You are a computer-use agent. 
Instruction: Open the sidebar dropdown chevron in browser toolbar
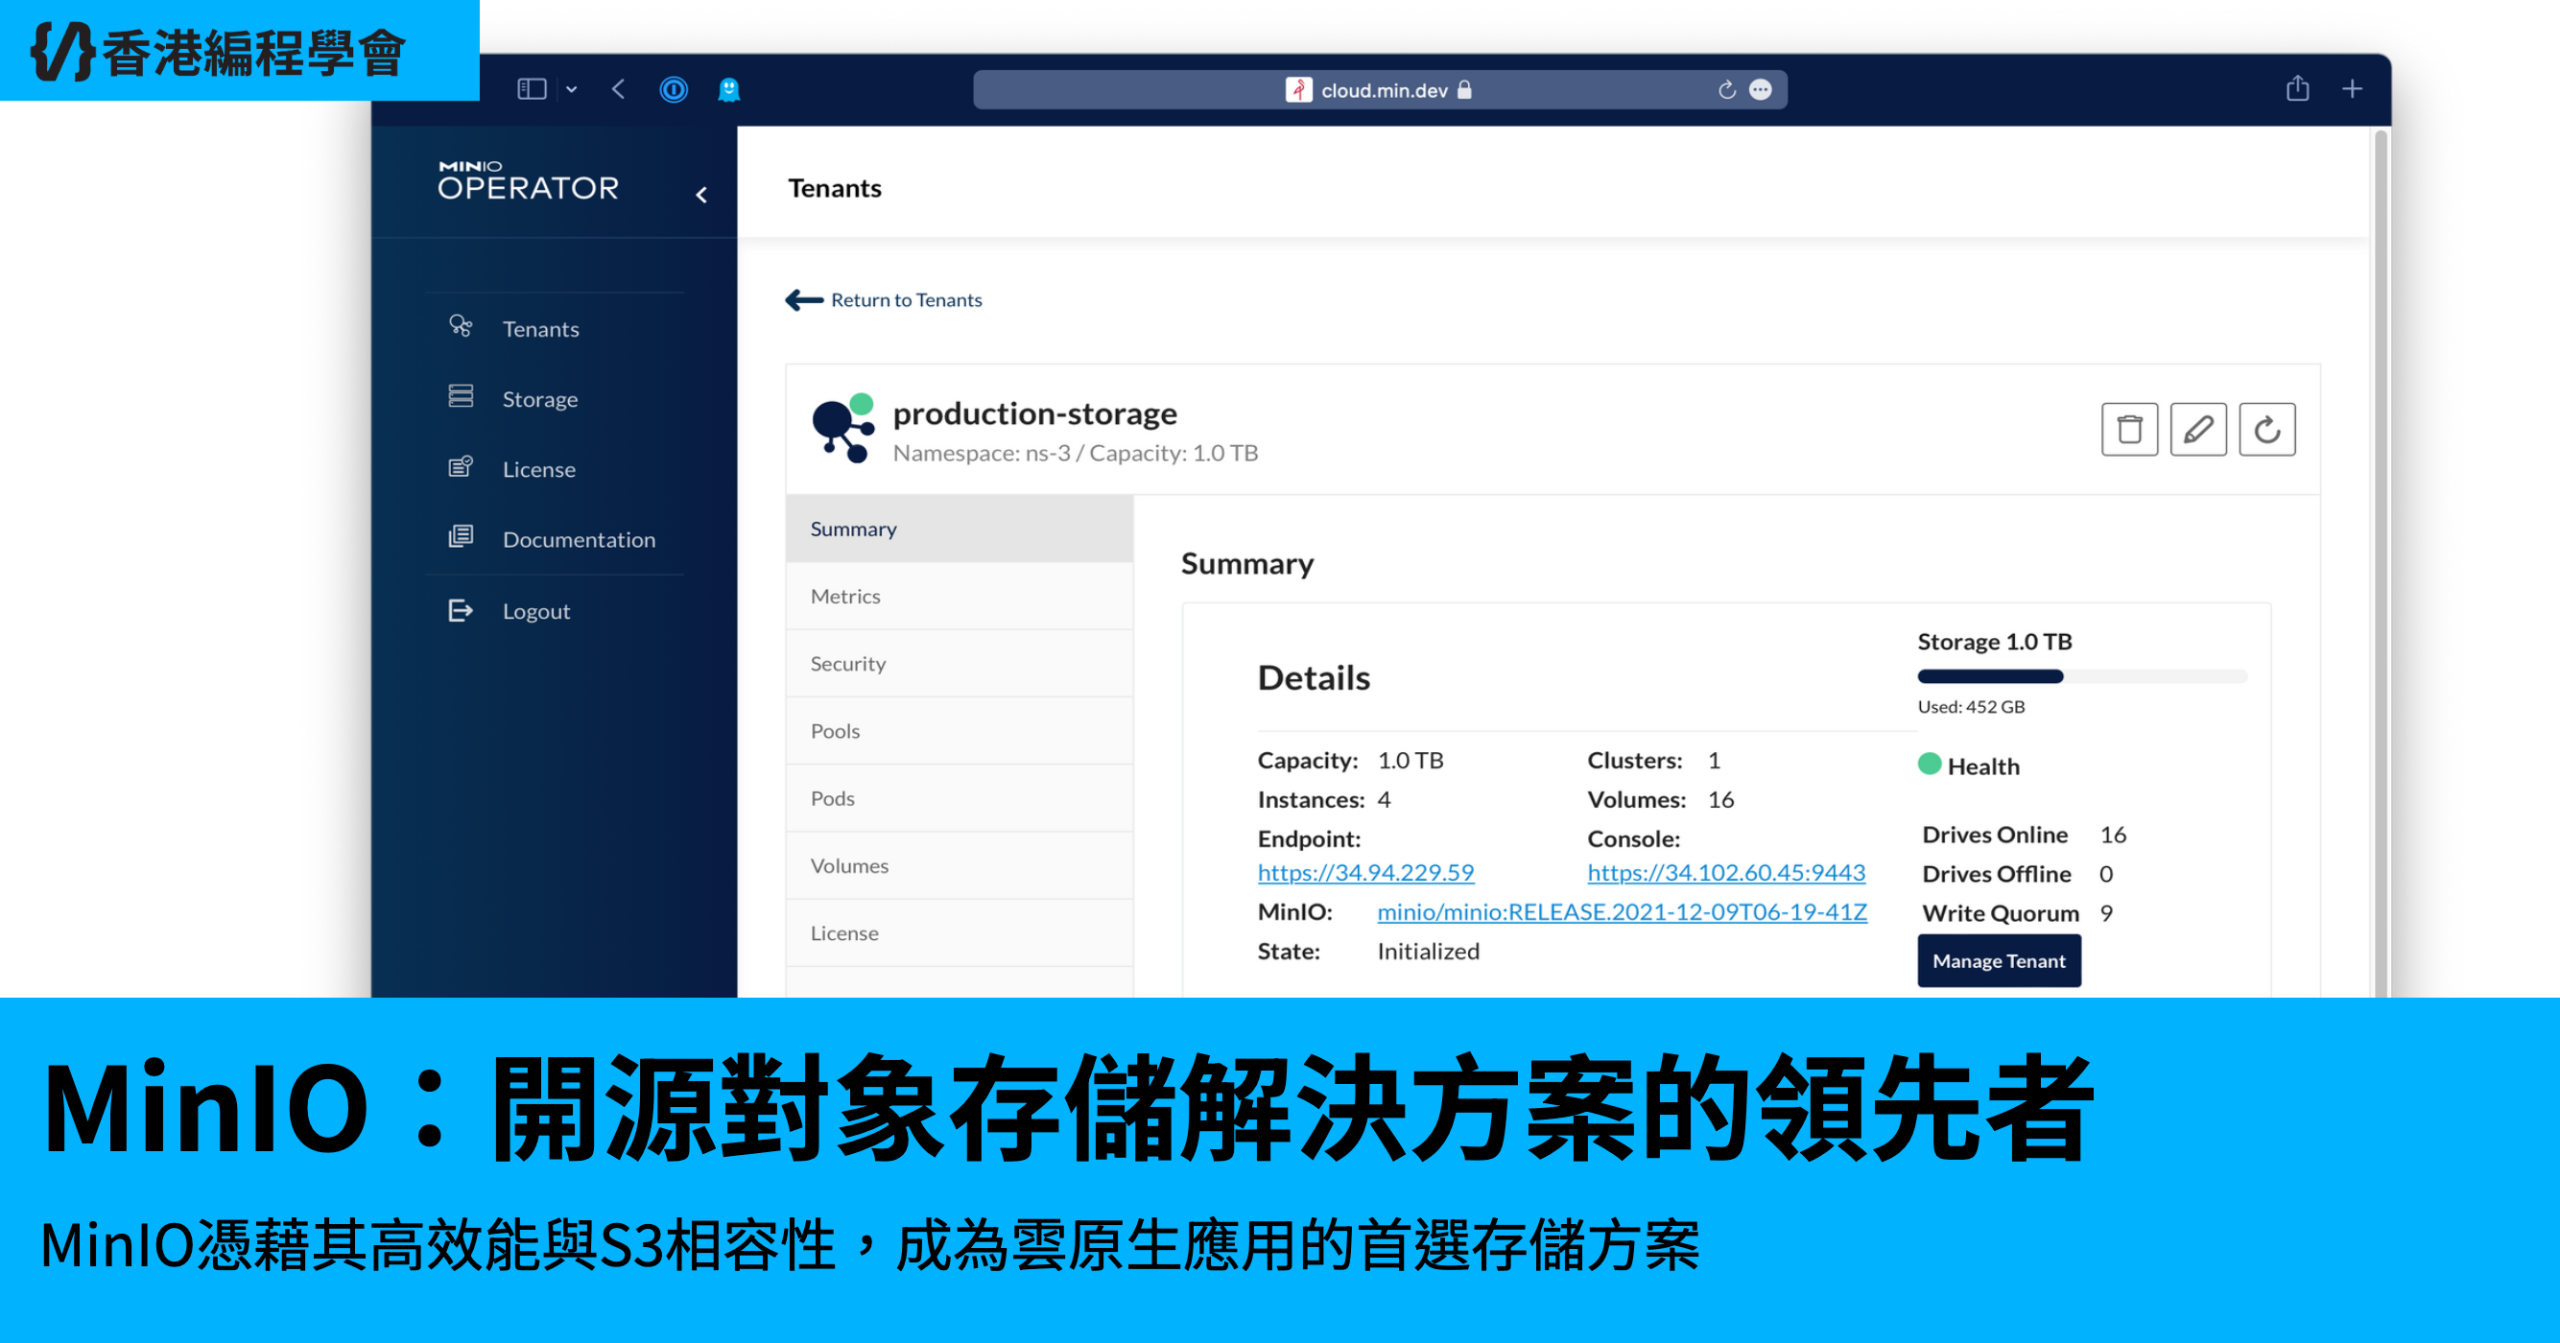click(x=571, y=90)
